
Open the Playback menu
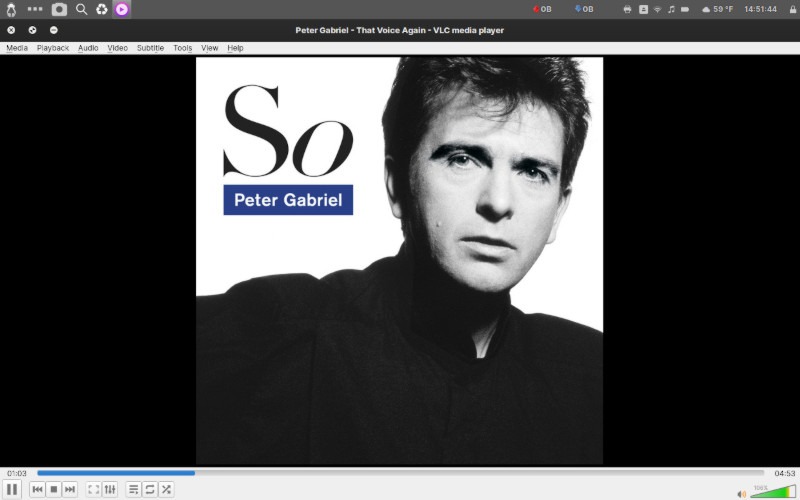pos(53,48)
